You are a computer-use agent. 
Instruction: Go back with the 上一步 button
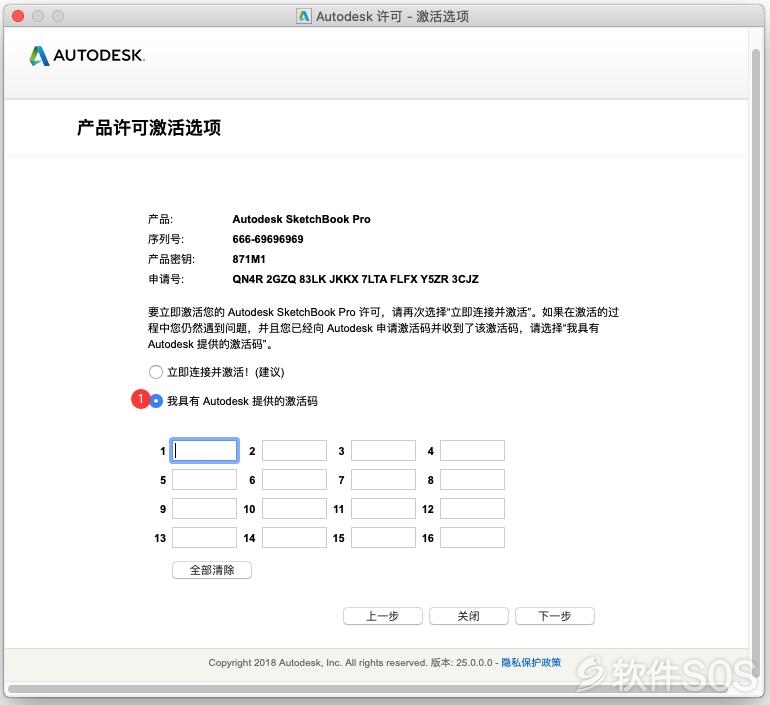coord(383,616)
